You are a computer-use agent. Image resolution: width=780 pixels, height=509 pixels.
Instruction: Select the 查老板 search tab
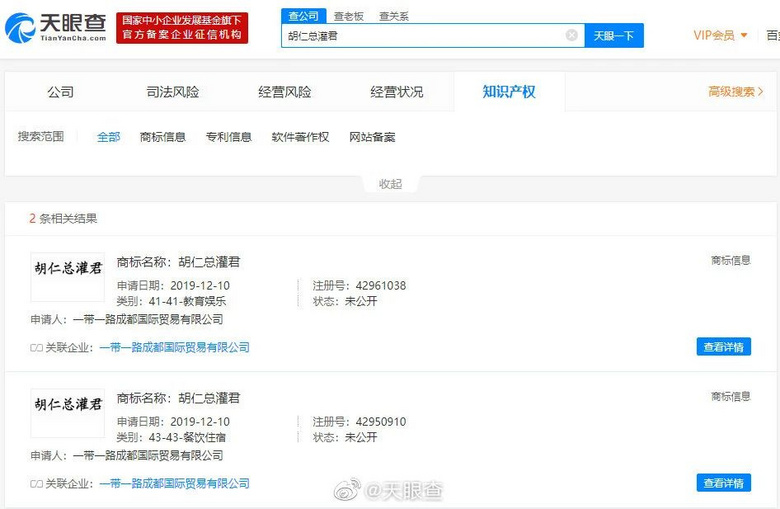click(349, 16)
